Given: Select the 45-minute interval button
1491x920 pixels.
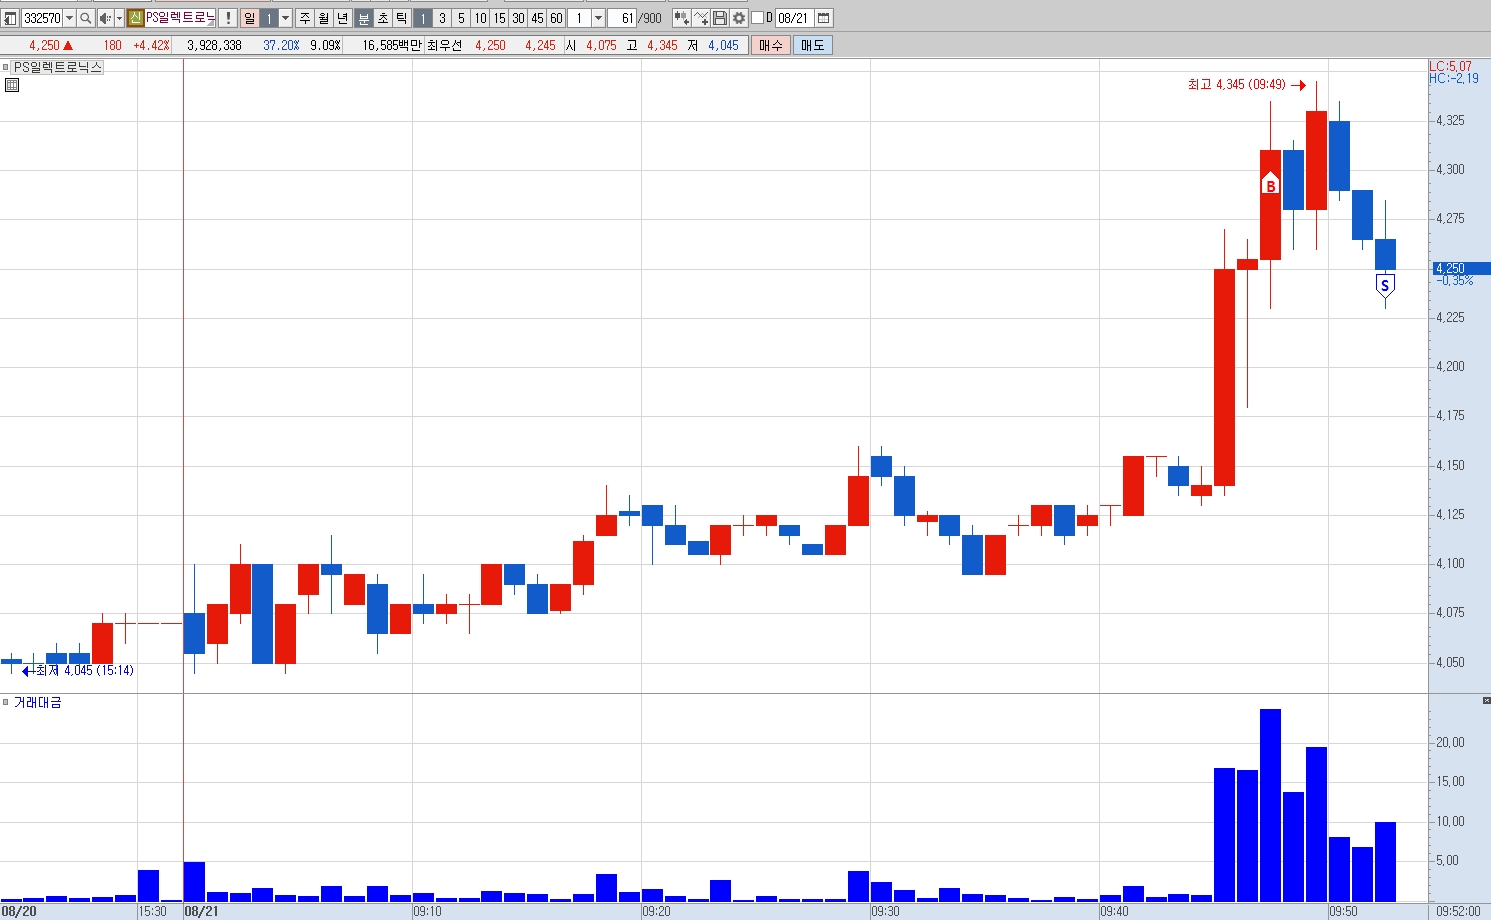Looking at the screenshot, I should 537,18.
